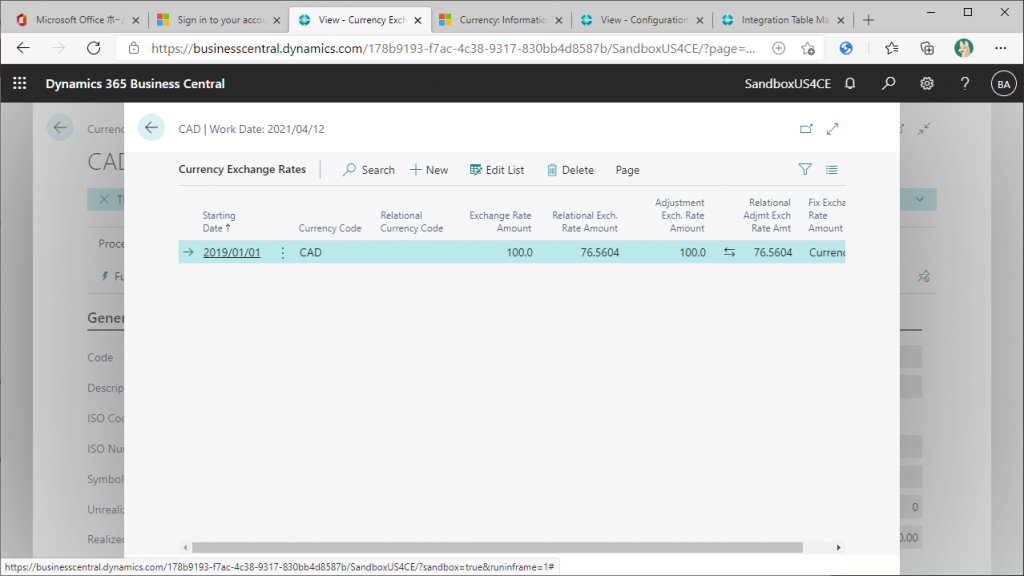Click the background Currency card back arrow
The height and width of the screenshot is (576, 1024).
[x=60, y=128]
